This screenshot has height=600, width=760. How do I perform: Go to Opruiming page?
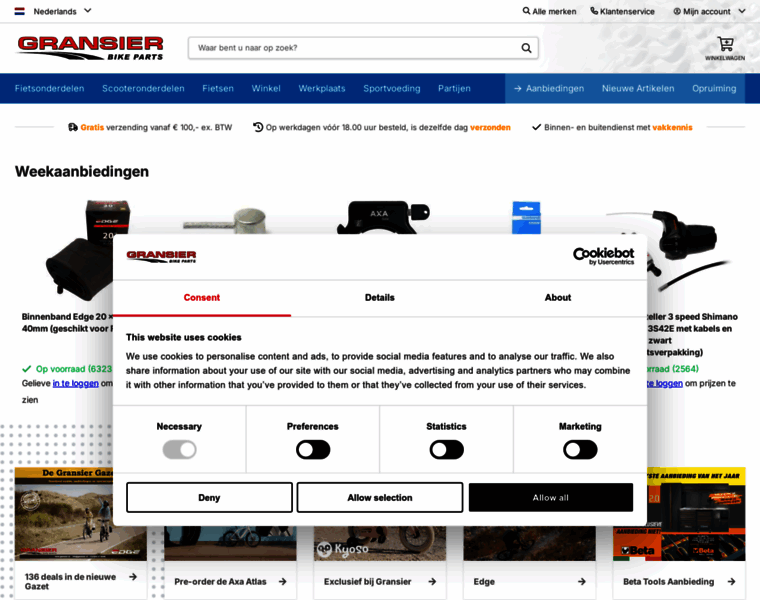[714, 88]
